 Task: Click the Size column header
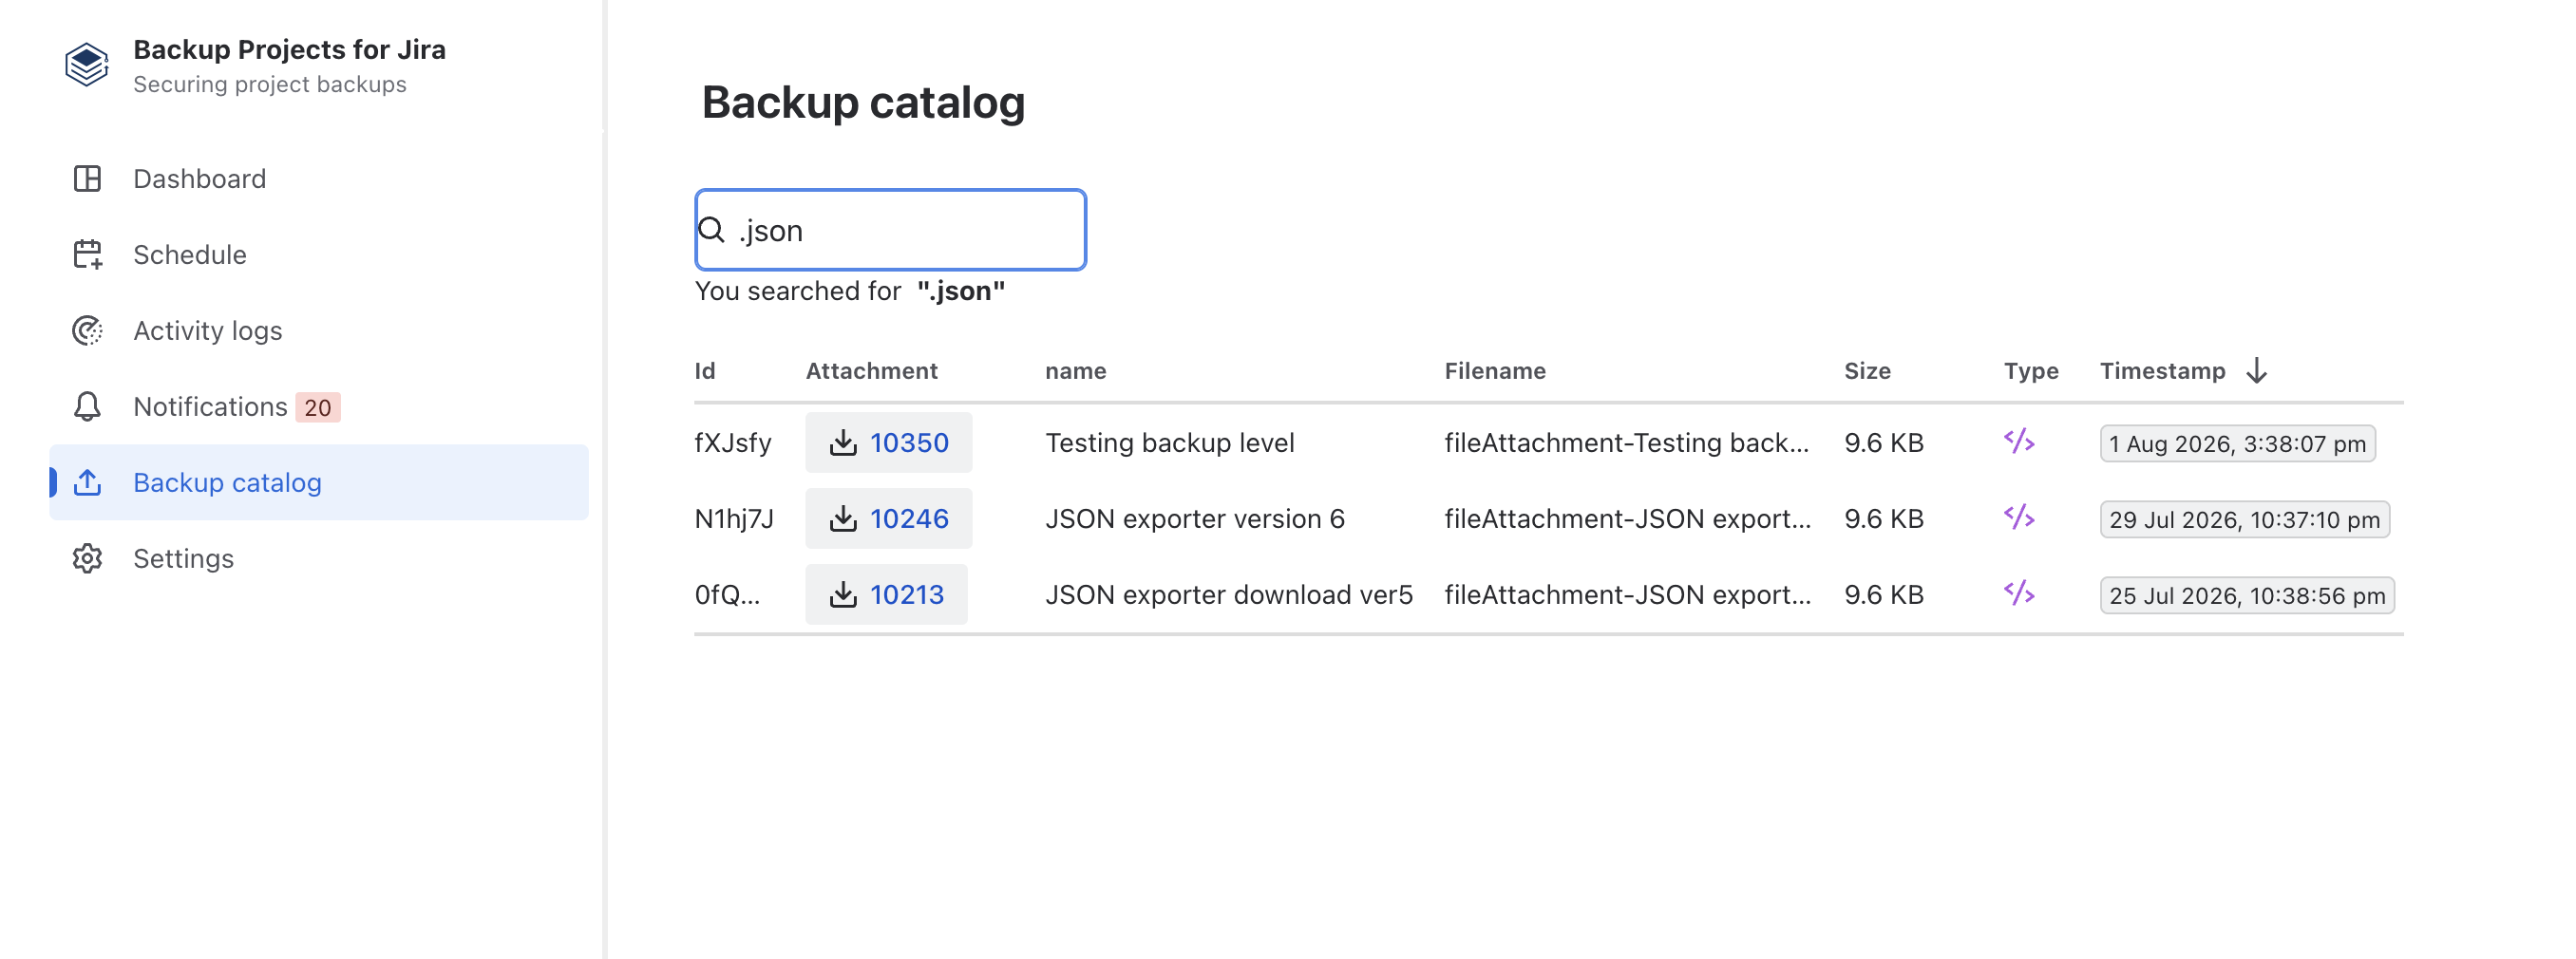click(x=1867, y=371)
